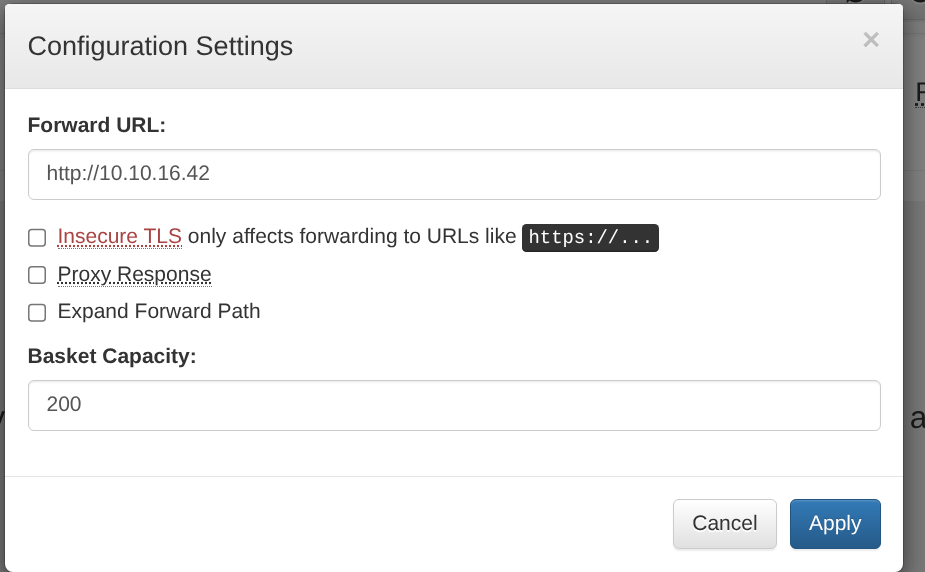
Task: Click the Basket Capacity field label
Action: 111,356
